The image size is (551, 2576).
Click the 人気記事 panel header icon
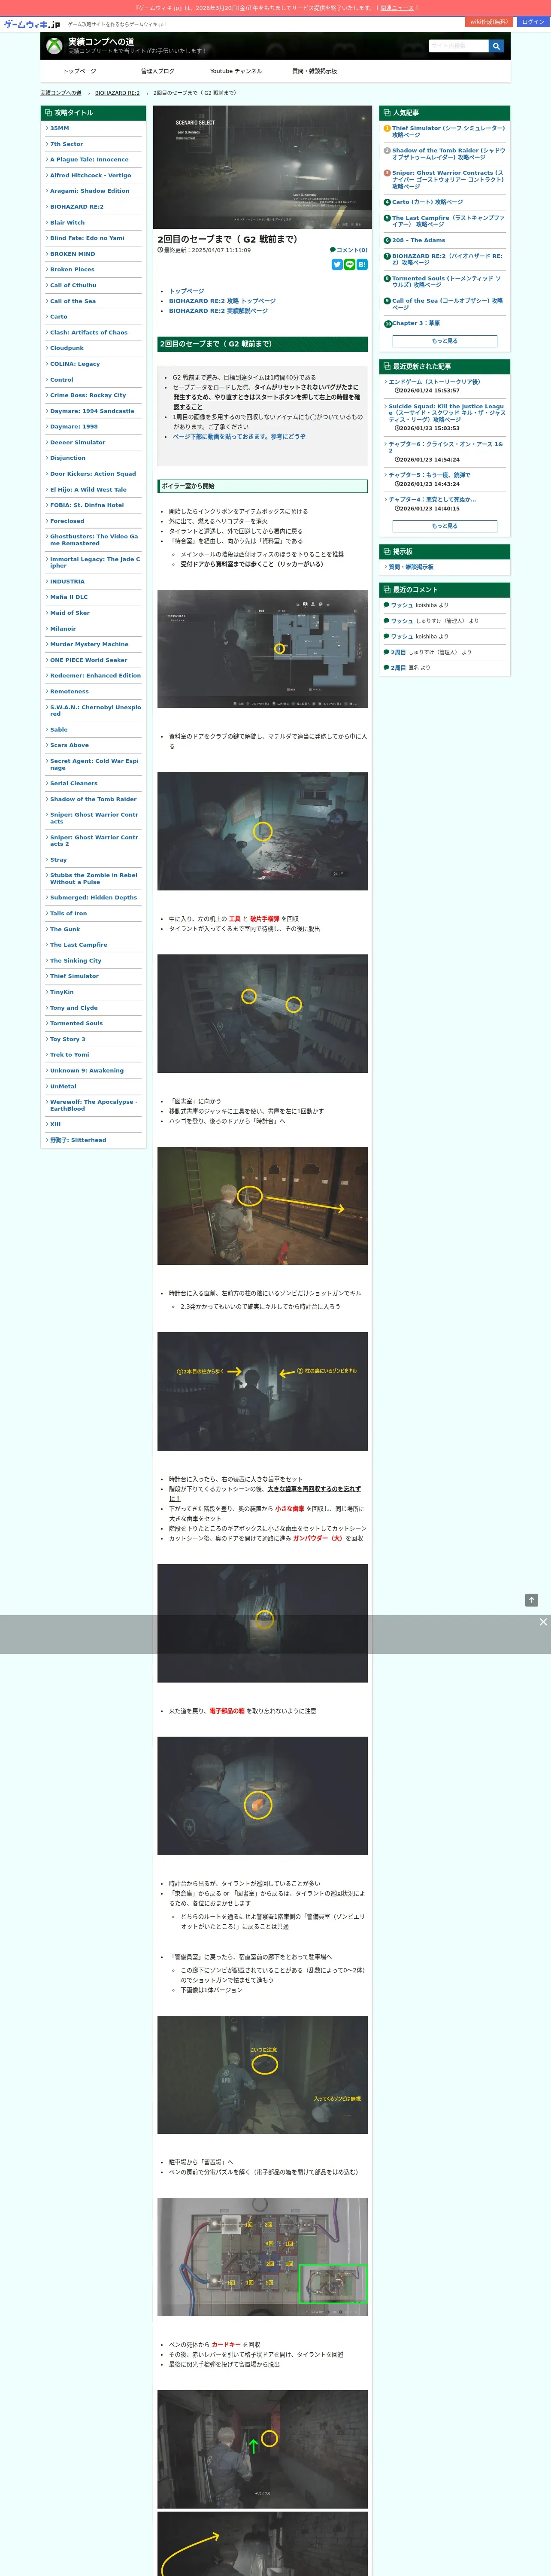(x=387, y=113)
